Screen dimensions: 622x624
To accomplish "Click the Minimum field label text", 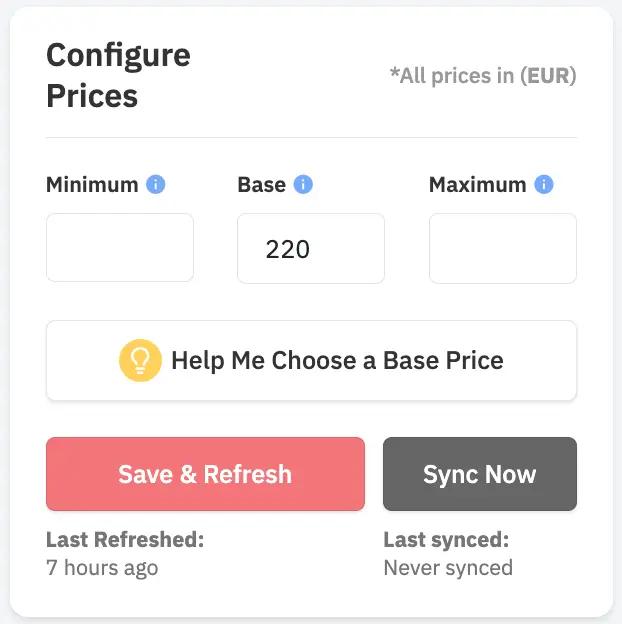I will [92, 185].
